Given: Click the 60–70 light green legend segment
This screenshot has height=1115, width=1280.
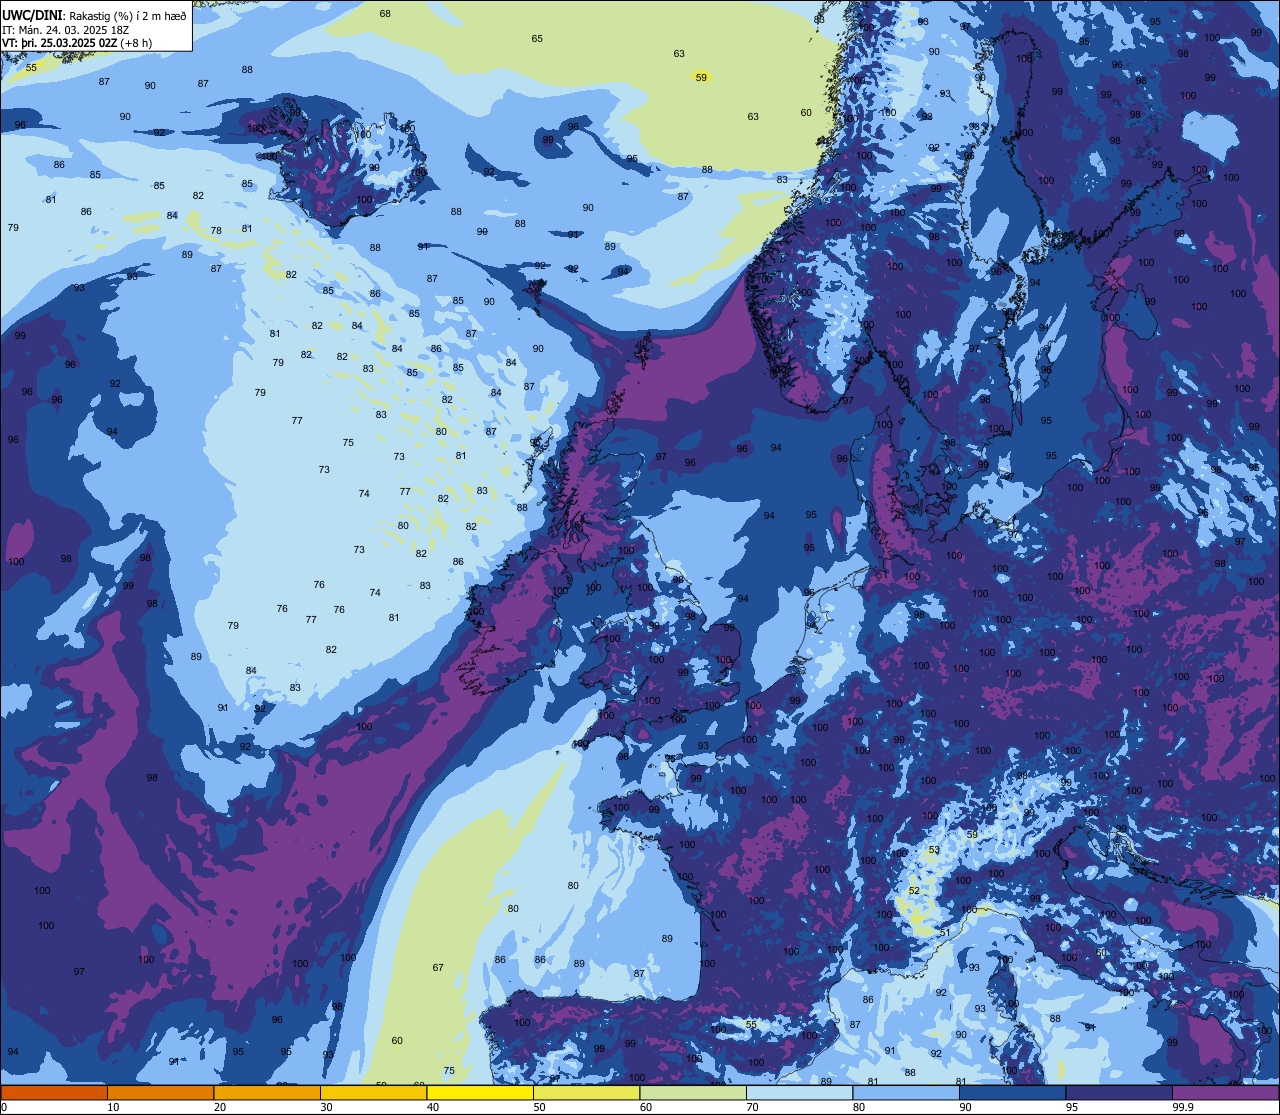Looking at the screenshot, I should point(693,1093).
